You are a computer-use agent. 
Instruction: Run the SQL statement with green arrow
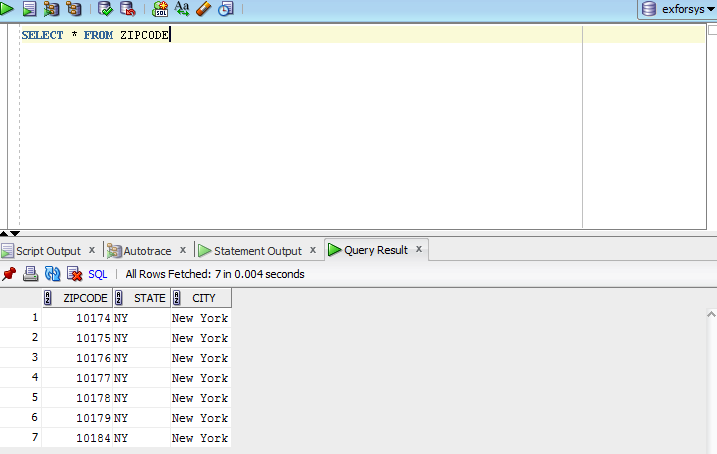pyautogui.click(x=7, y=9)
